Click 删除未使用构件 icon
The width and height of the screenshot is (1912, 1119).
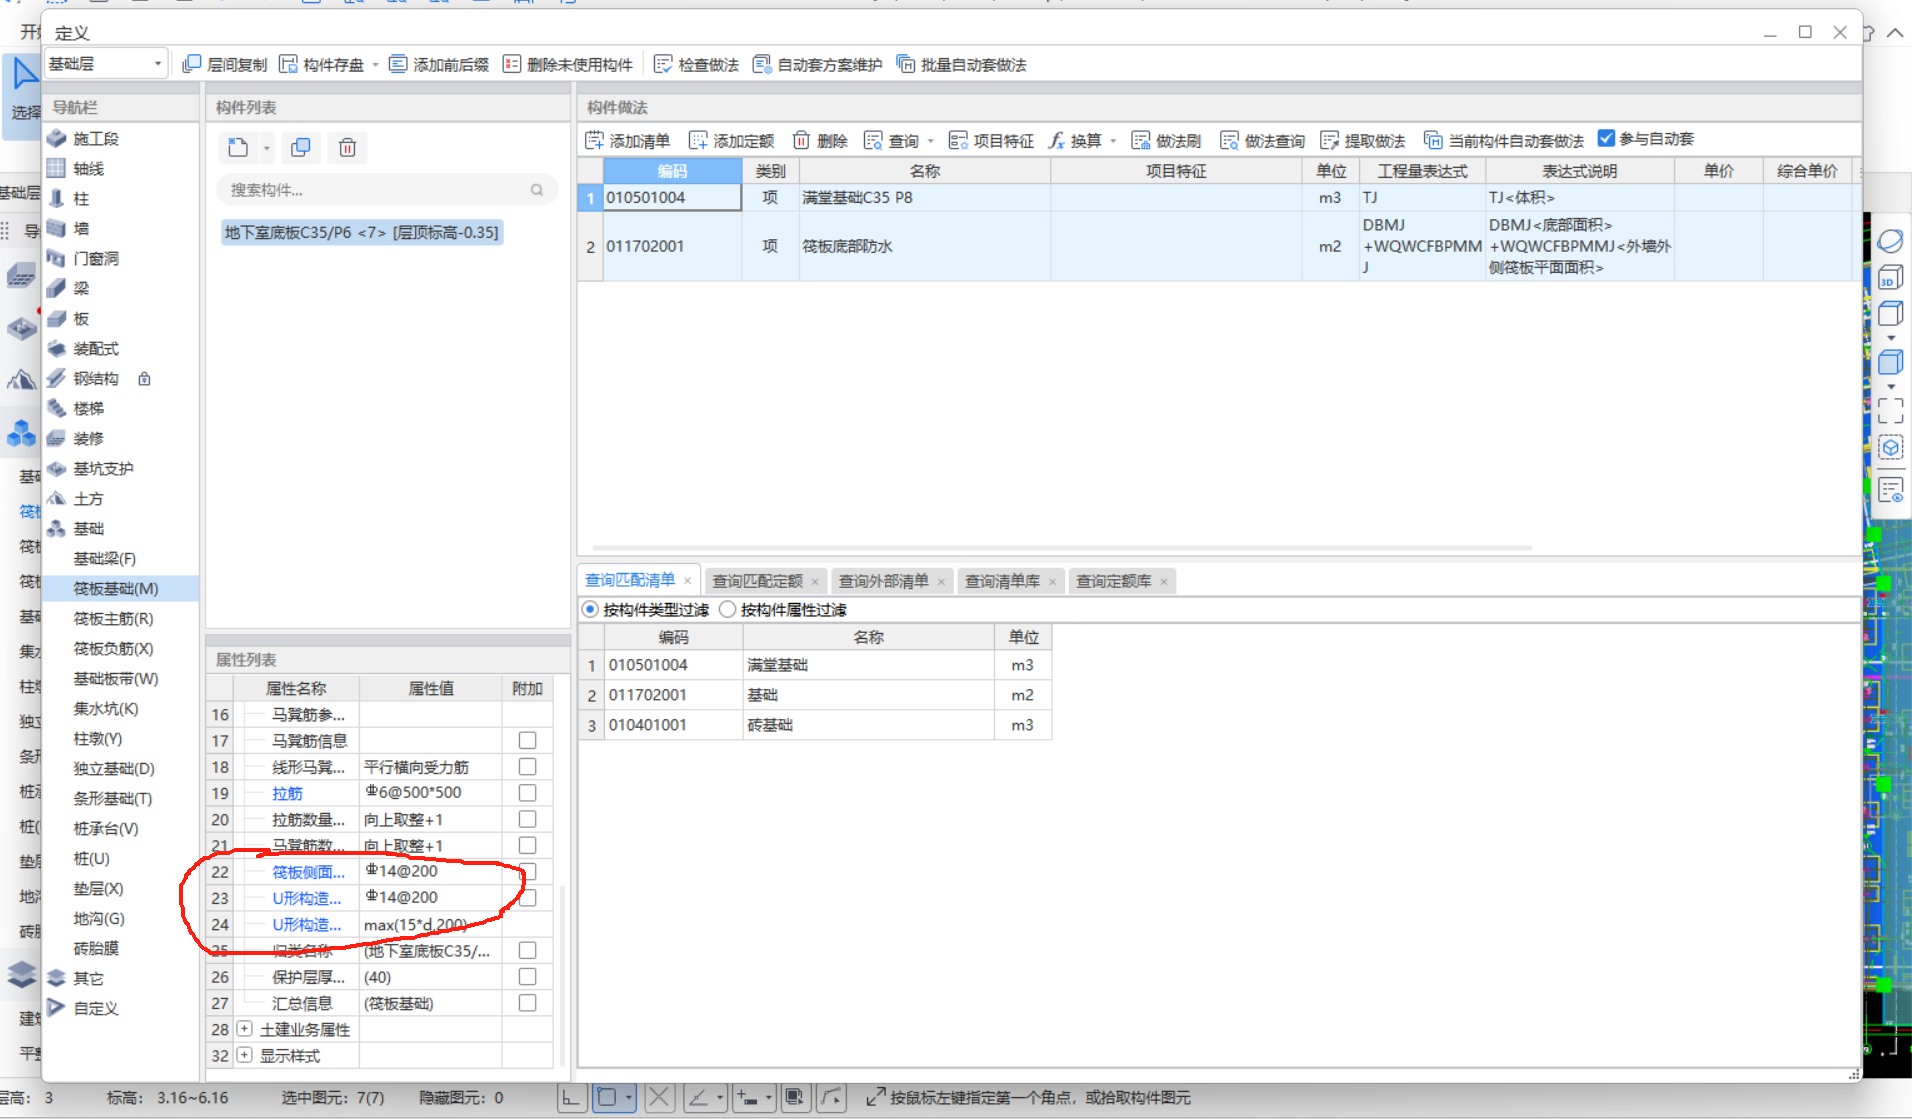point(512,64)
